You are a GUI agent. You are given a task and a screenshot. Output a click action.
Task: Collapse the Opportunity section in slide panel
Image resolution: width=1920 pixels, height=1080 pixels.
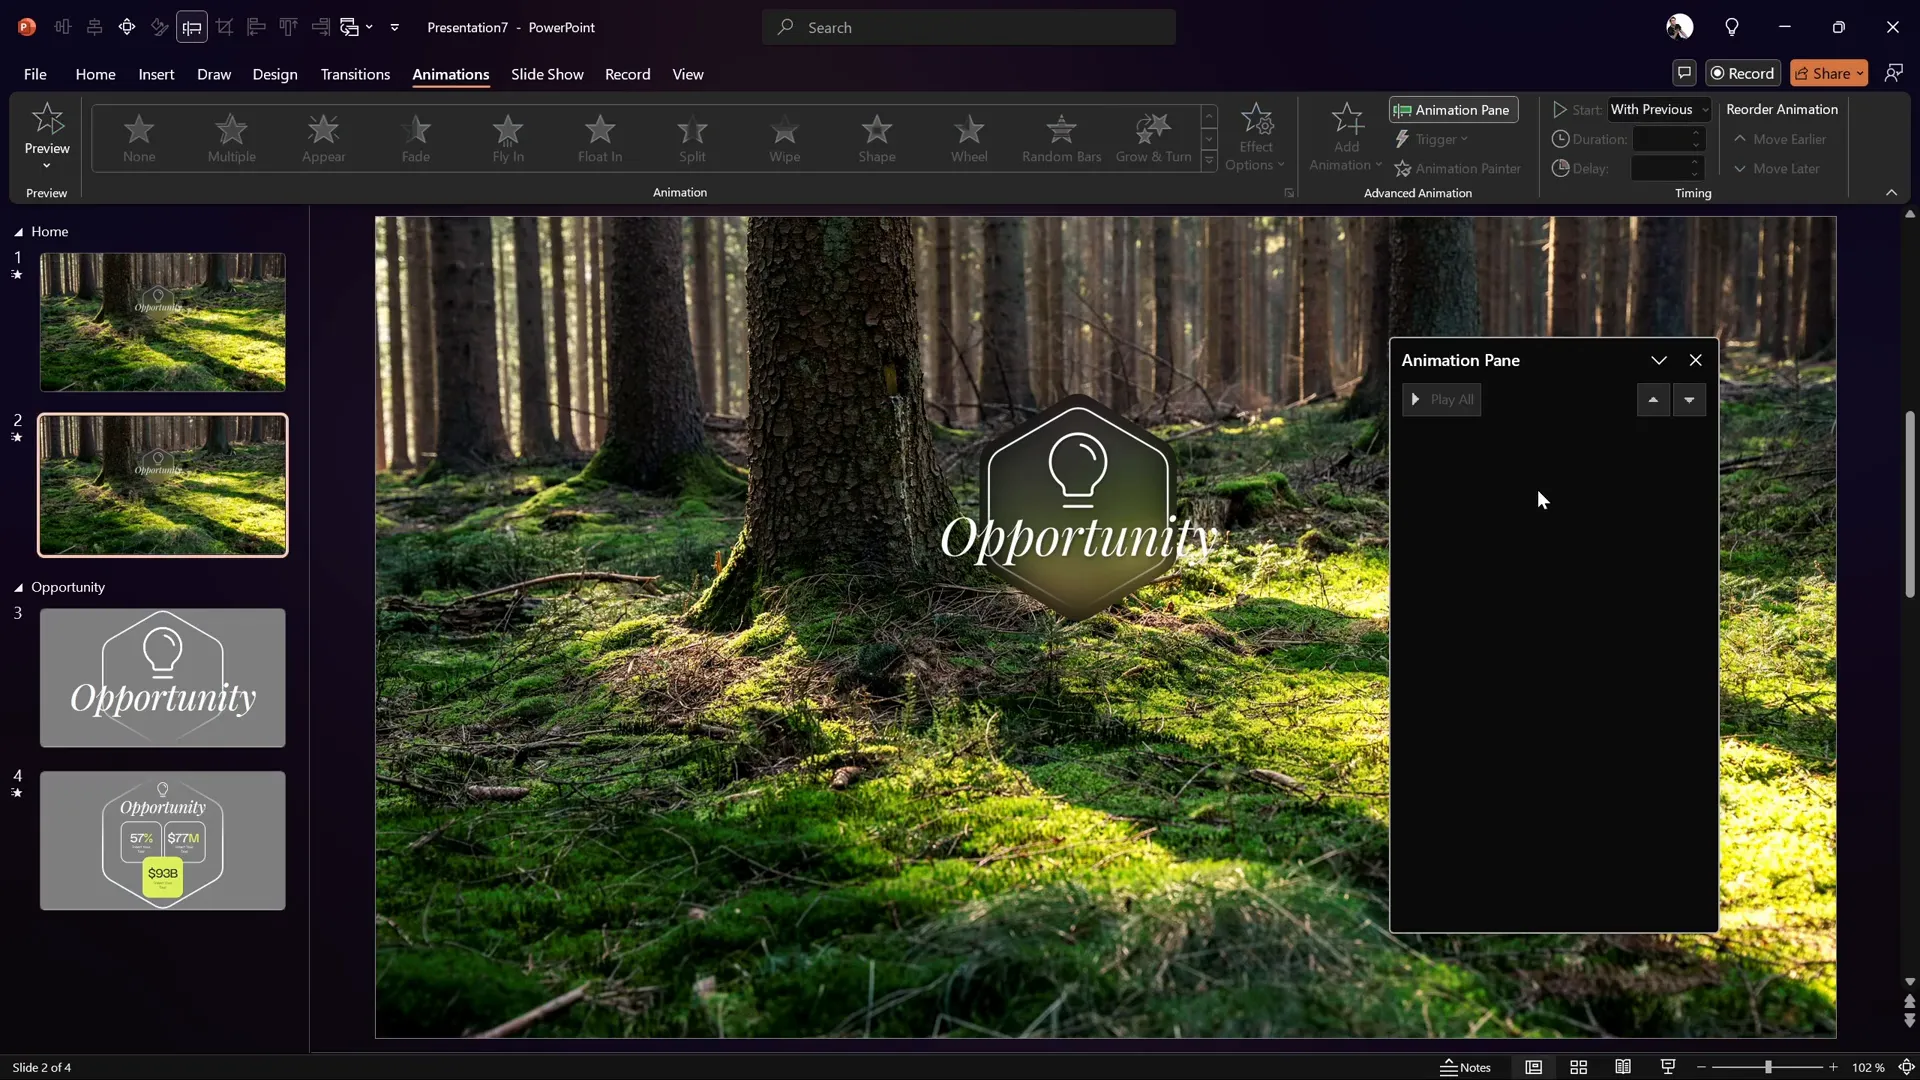pos(18,588)
